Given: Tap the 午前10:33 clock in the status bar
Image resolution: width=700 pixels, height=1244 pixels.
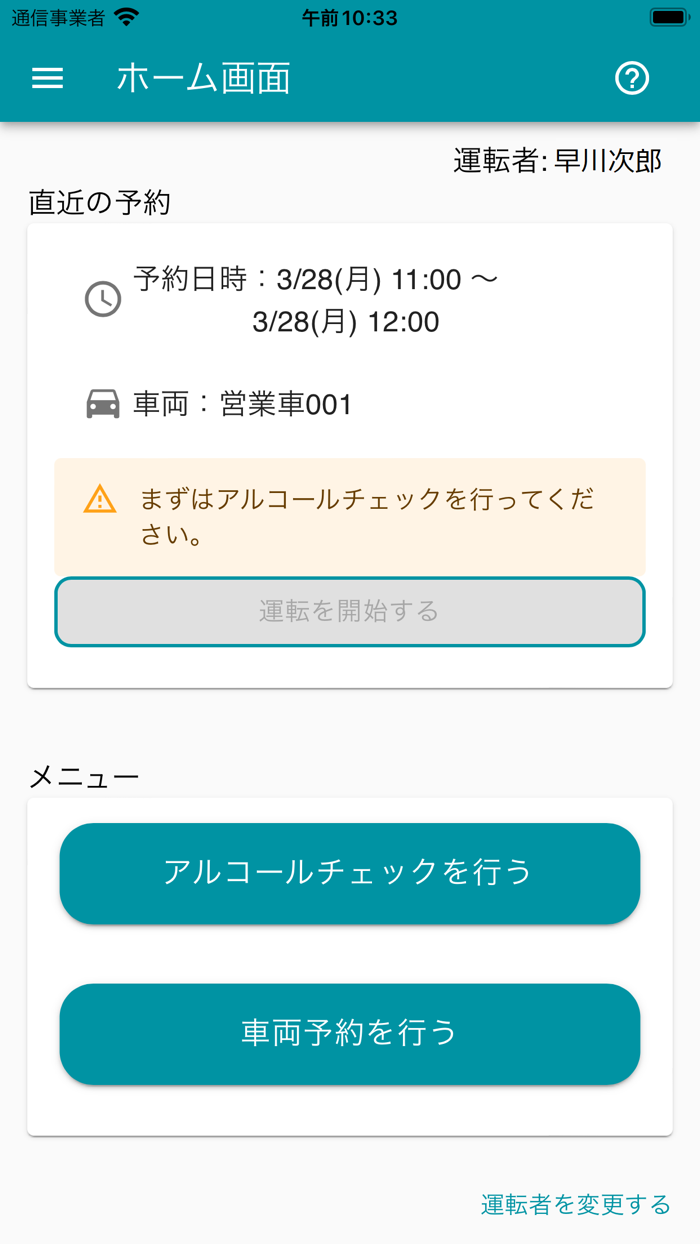Looking at the screenshot, I should coord(348,17).
